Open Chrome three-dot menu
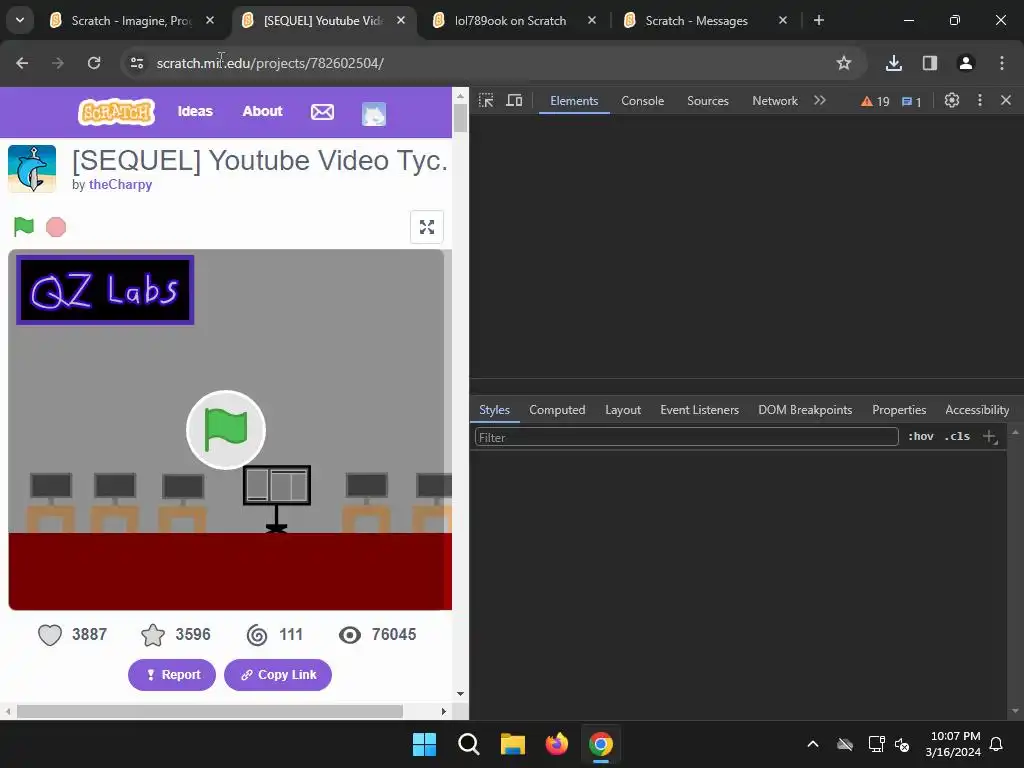Screen dimensions: 1024x768 point(1002,63)
